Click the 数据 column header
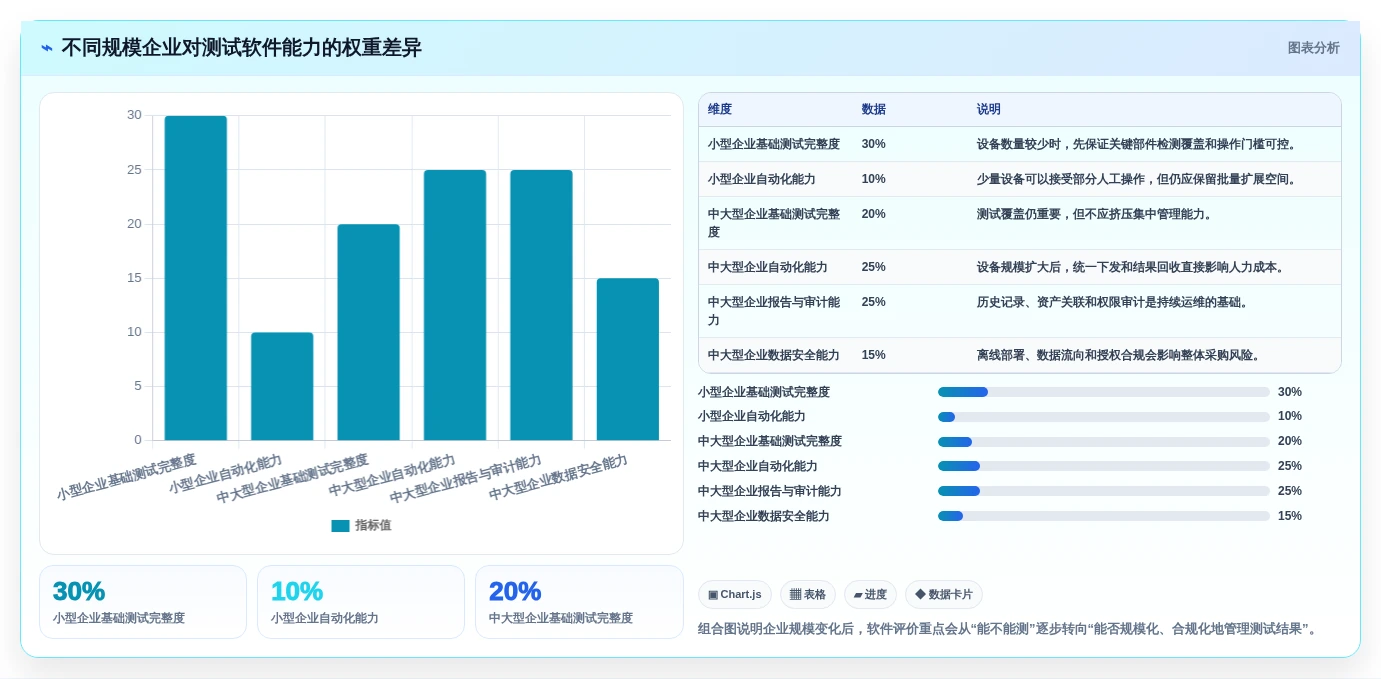Image resolution: width=1381 pixels, height=679 pixels. click(874, 110)
